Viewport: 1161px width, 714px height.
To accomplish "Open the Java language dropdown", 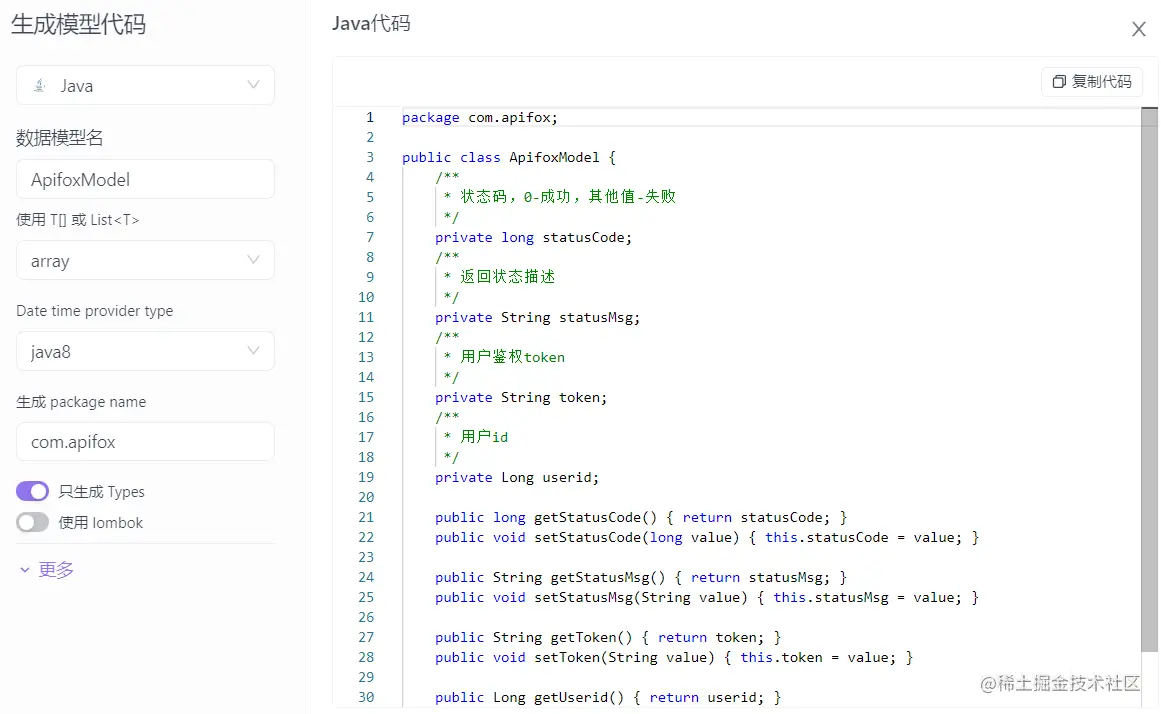I will pos(145,85).
